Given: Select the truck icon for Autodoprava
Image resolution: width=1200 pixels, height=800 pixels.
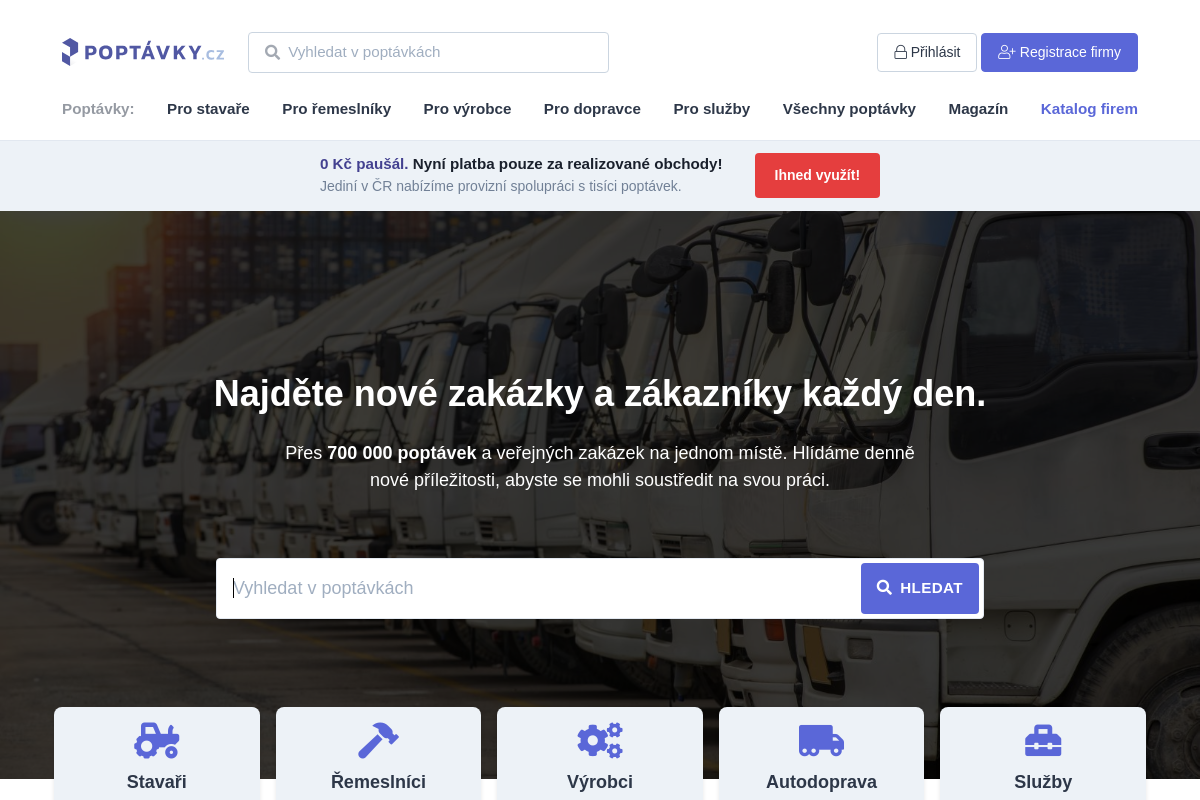Looking at the screenshot, I should [x=821, y=740].
